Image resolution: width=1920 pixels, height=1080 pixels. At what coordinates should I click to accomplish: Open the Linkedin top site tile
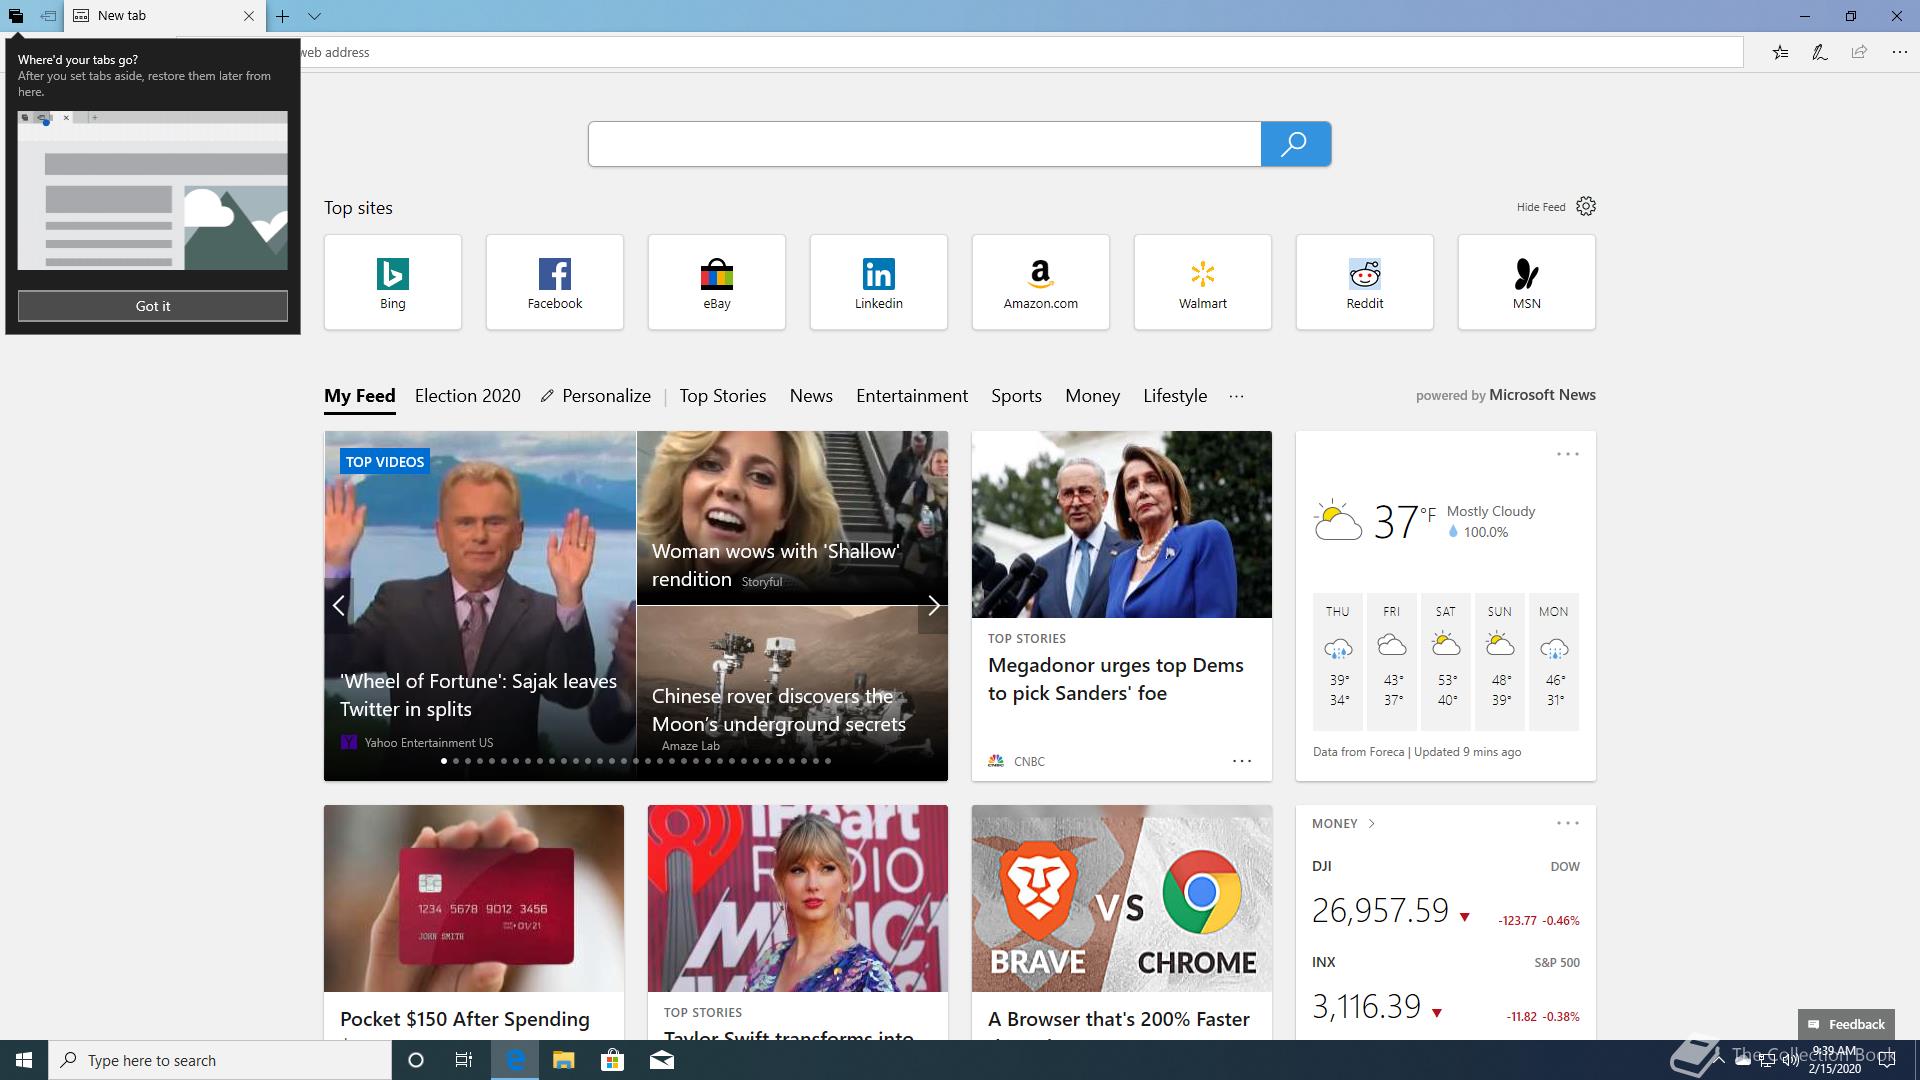879,282
